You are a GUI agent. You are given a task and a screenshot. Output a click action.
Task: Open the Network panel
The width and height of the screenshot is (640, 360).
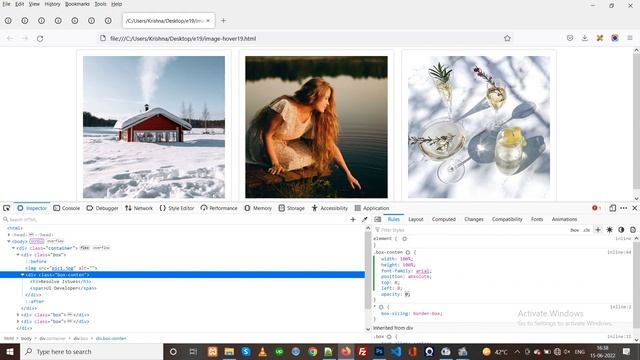(139, 208)
